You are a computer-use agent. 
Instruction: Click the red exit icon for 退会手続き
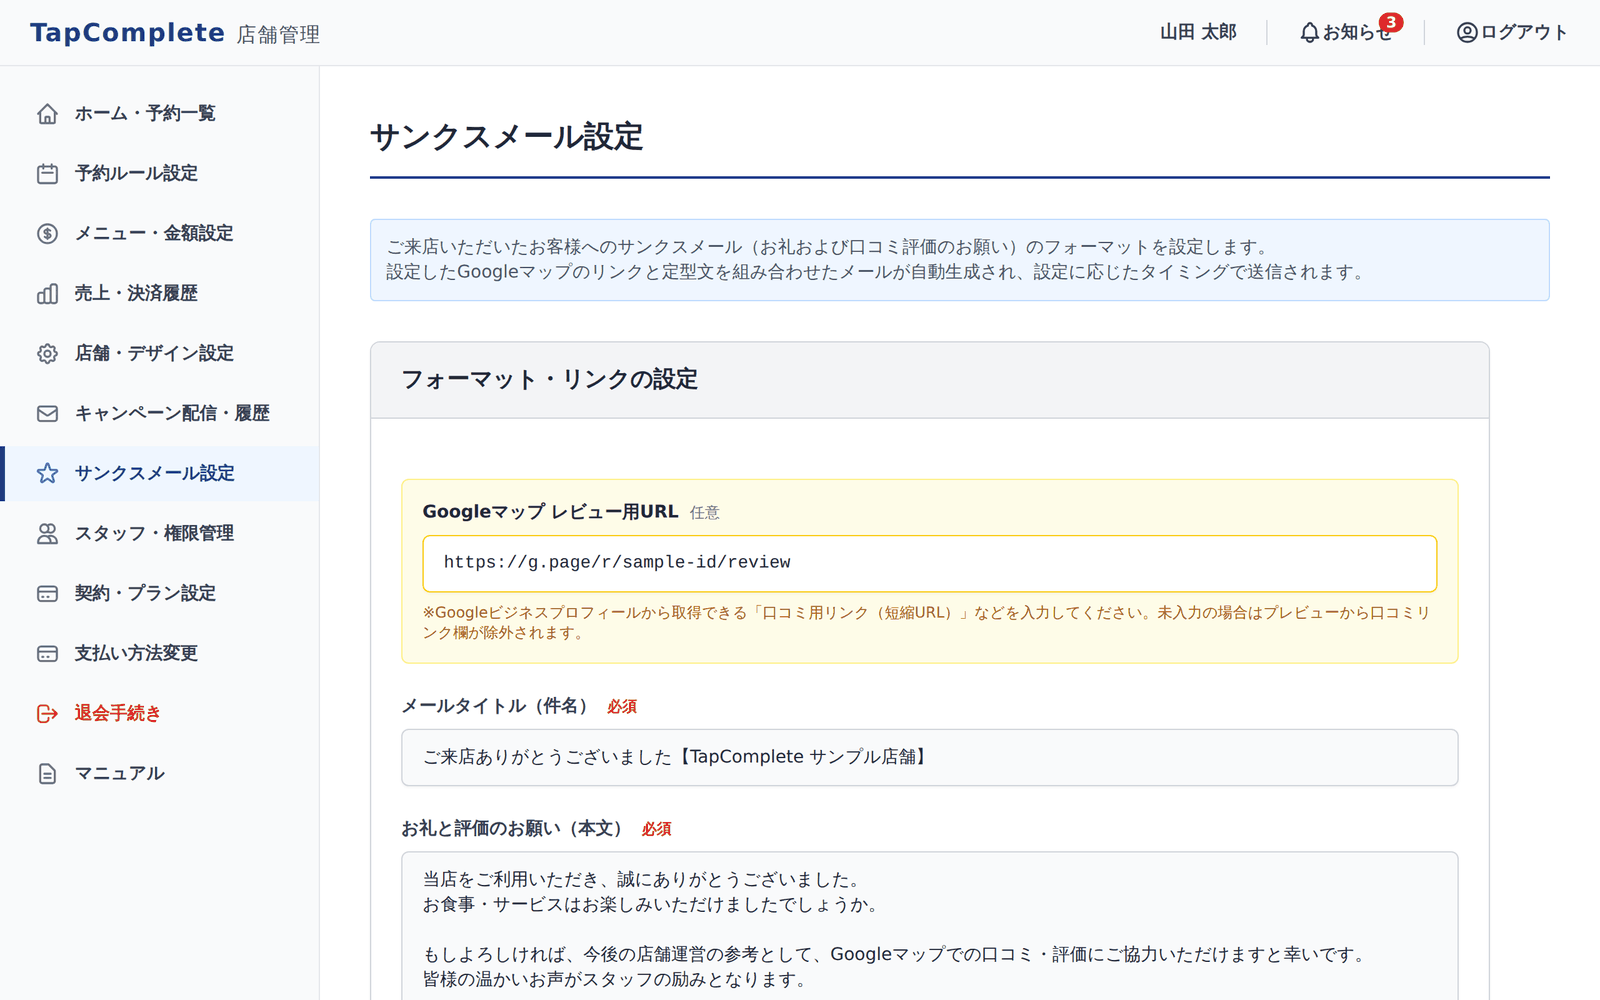47,713
